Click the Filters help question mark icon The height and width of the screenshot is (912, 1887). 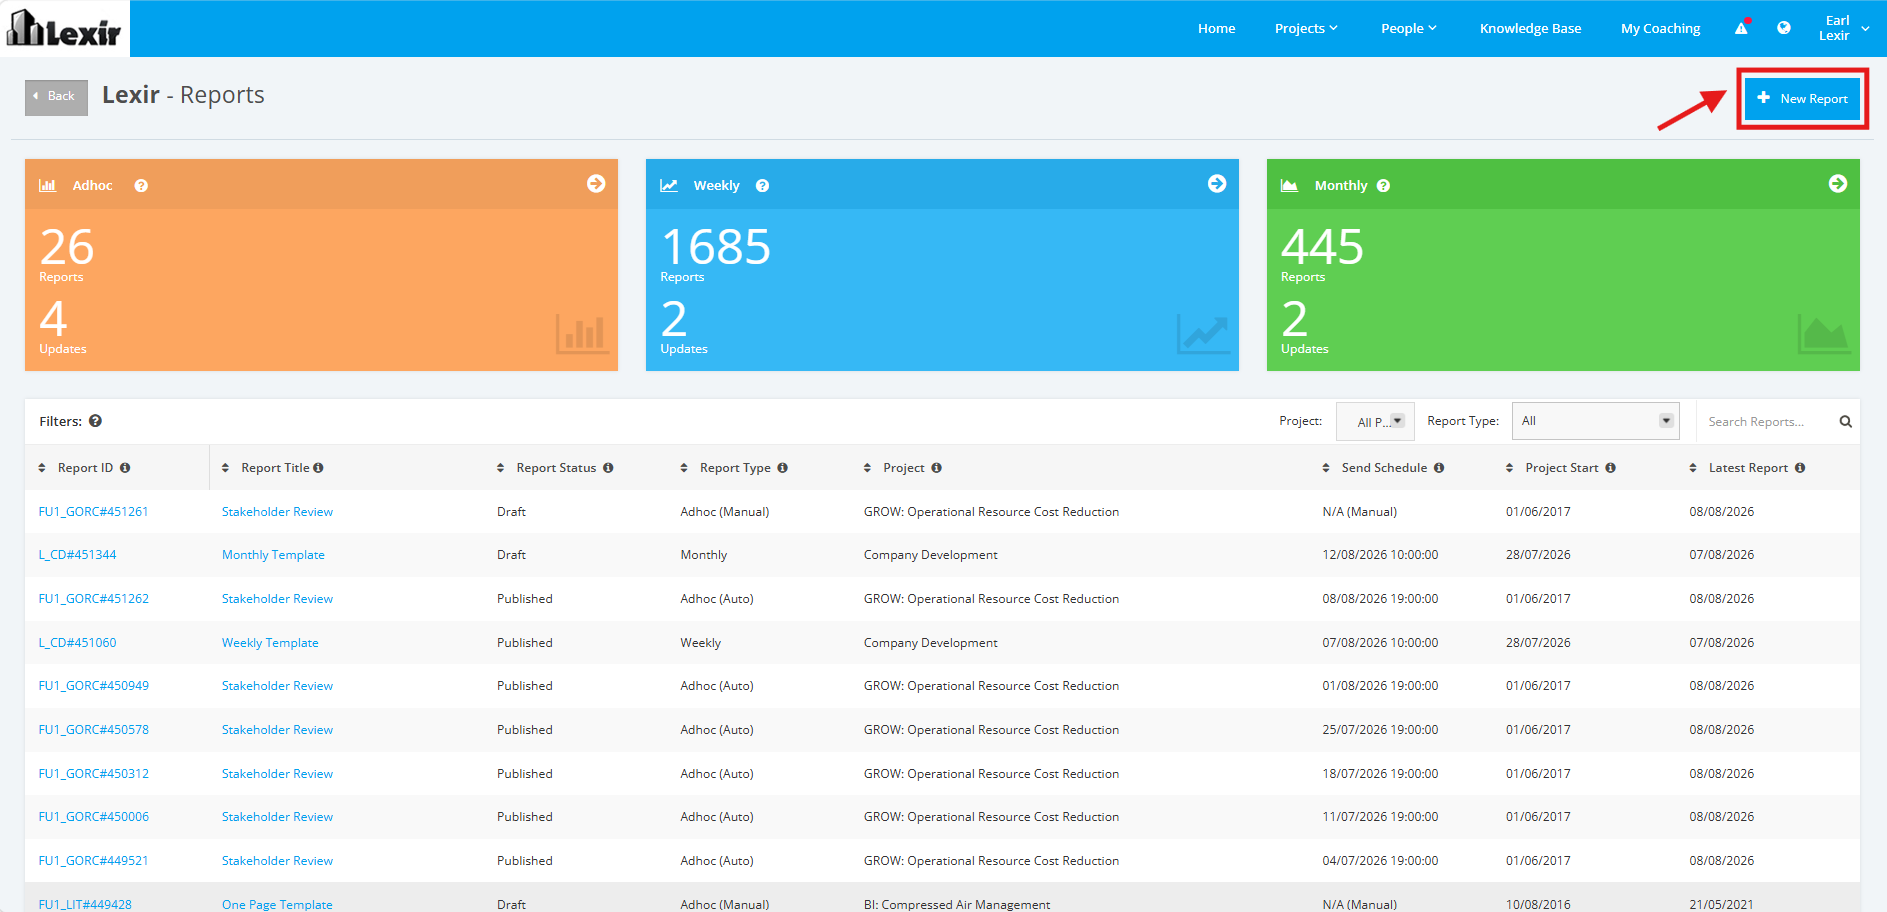[x=95, y=421]
